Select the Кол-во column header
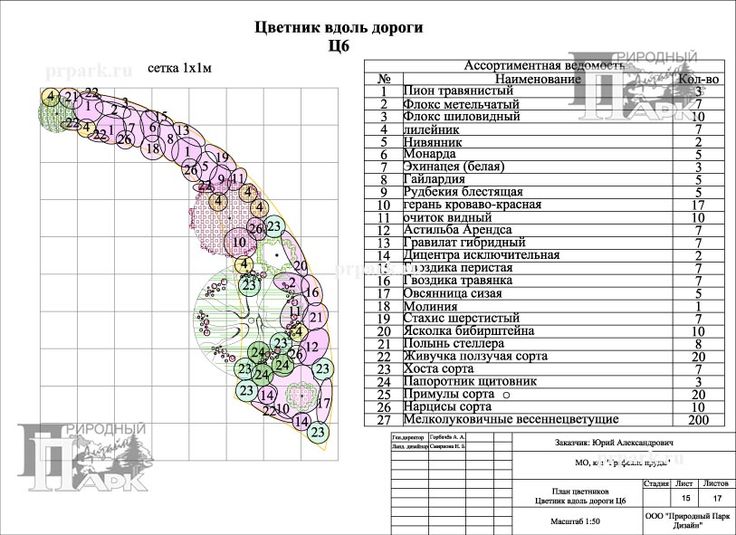736x535 pixels. click(x=698, y=78)
